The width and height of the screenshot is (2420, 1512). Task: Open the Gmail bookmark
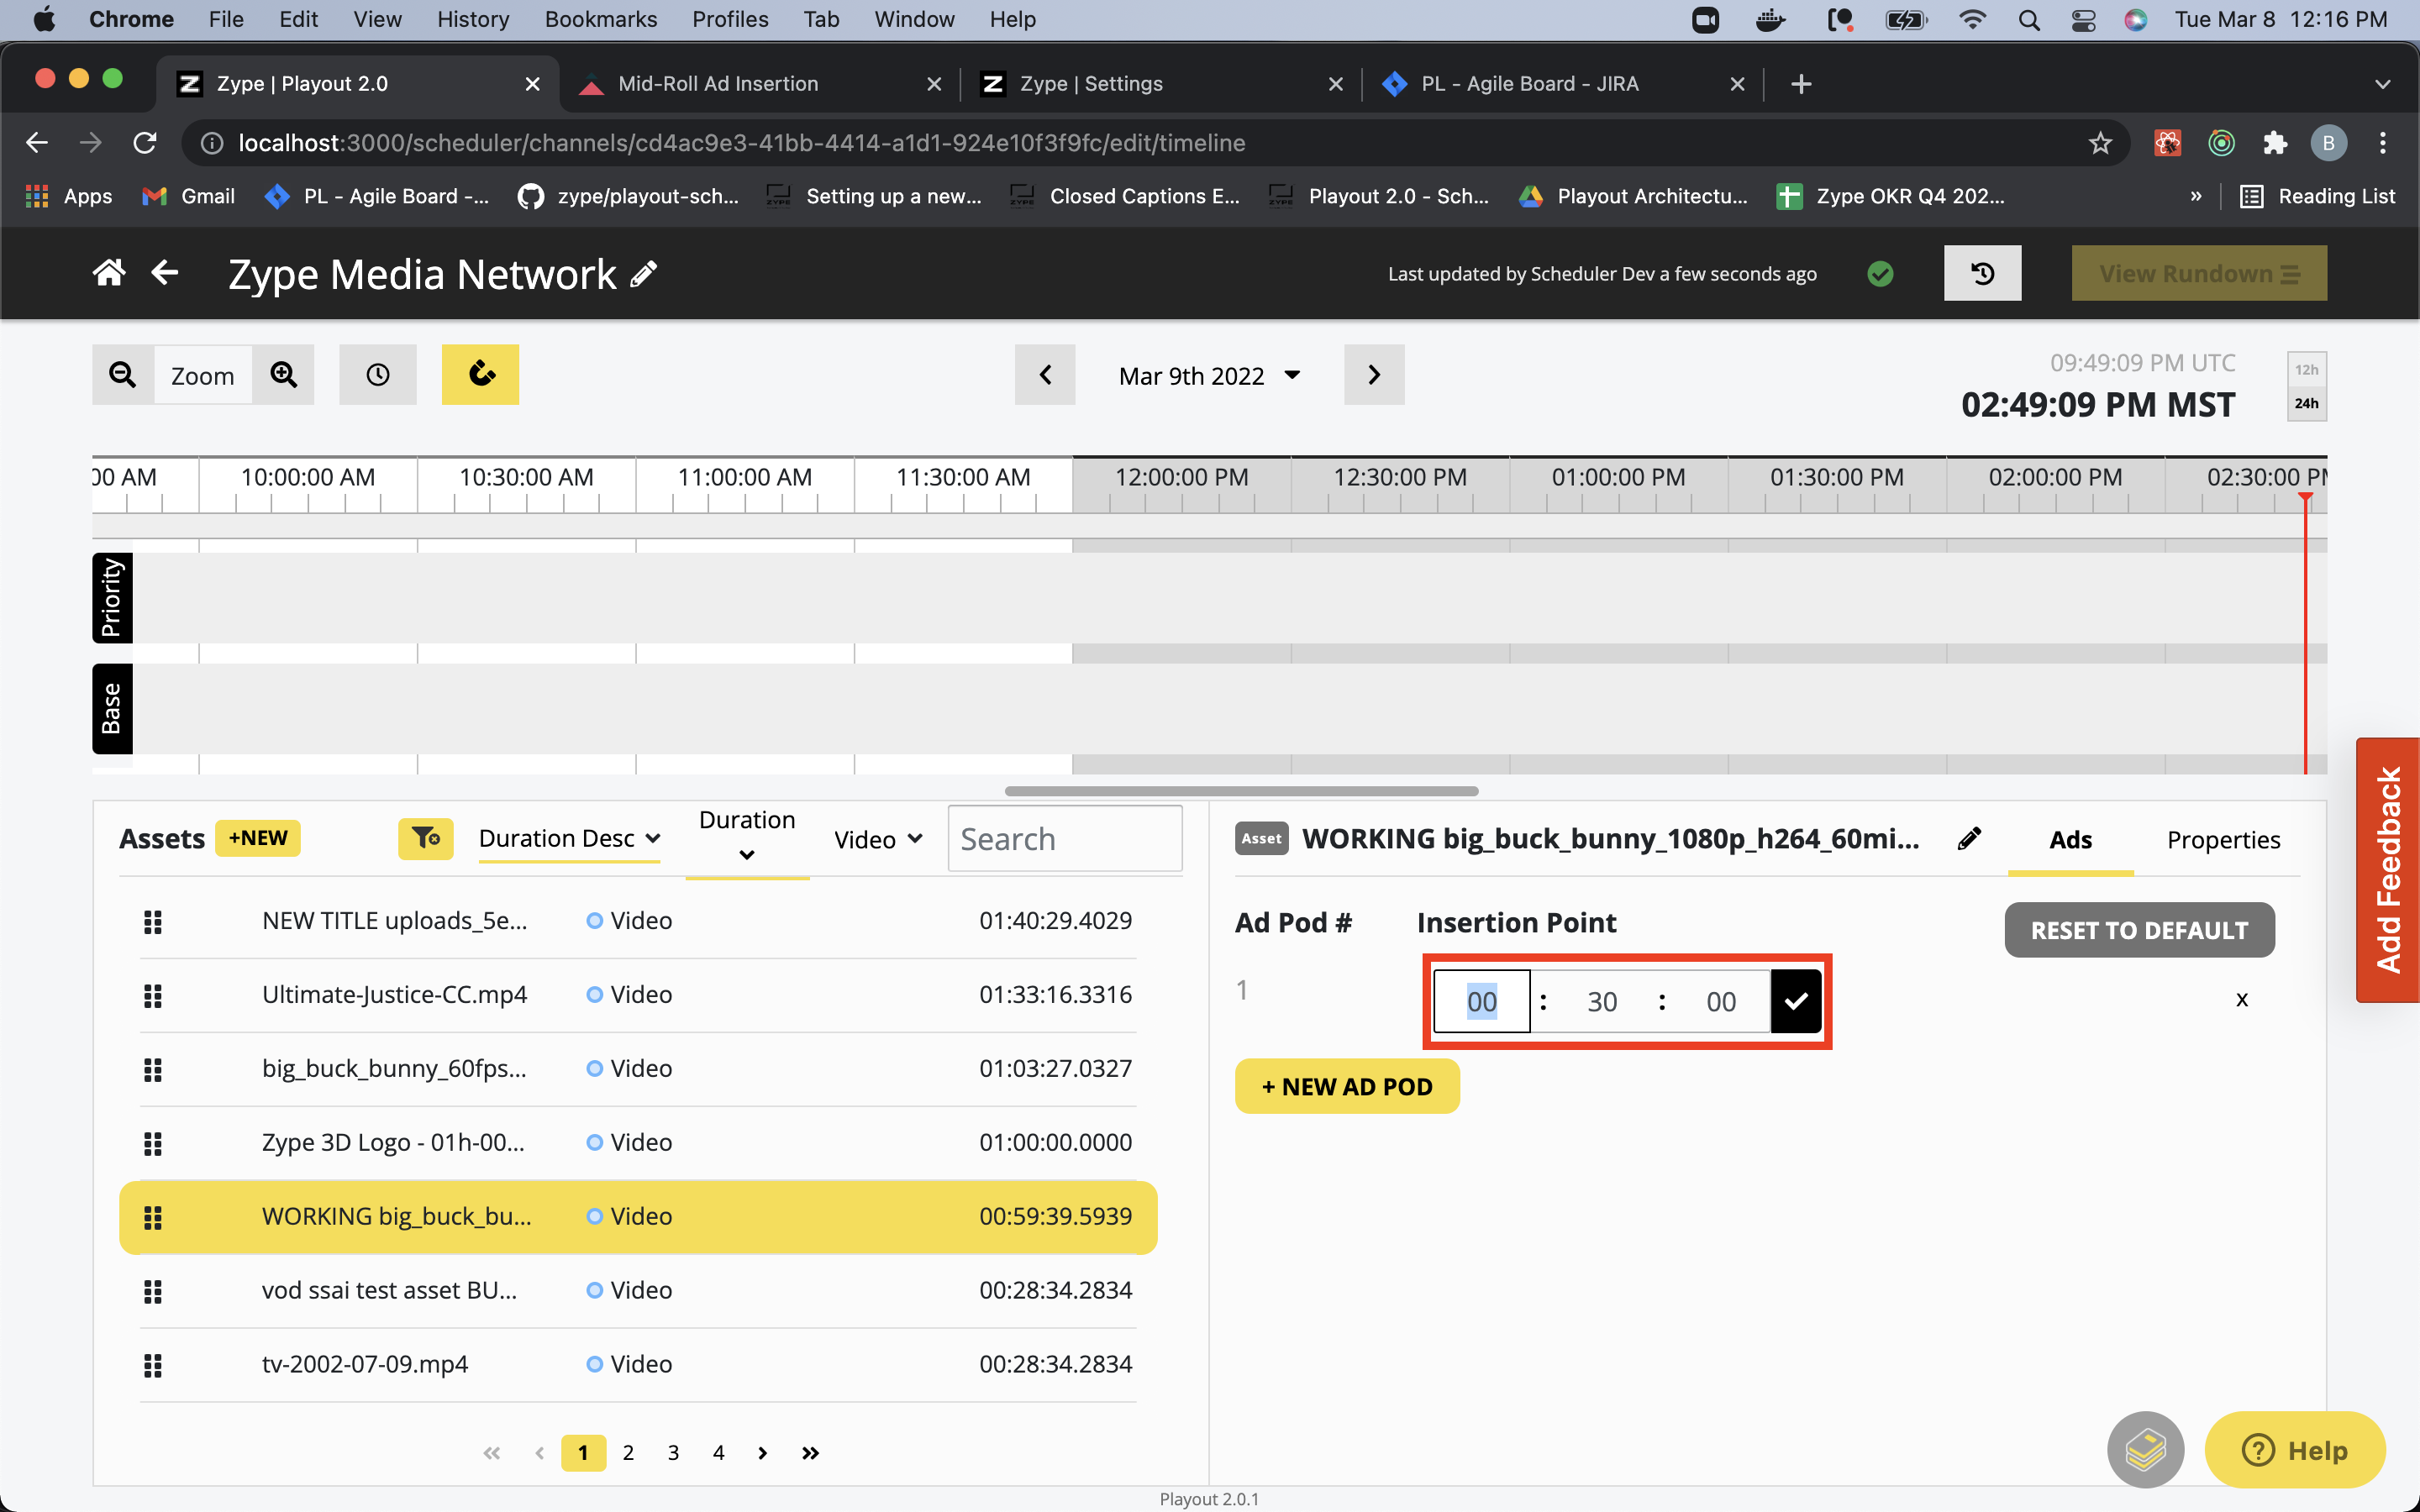pos(189,196)
